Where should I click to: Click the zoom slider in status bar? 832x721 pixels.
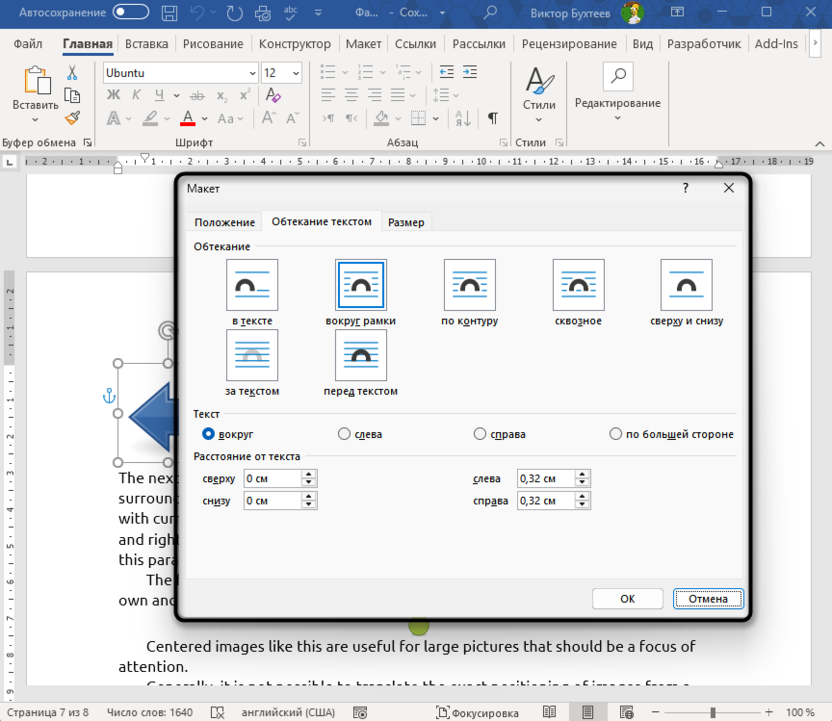click(x=714, y=712)
